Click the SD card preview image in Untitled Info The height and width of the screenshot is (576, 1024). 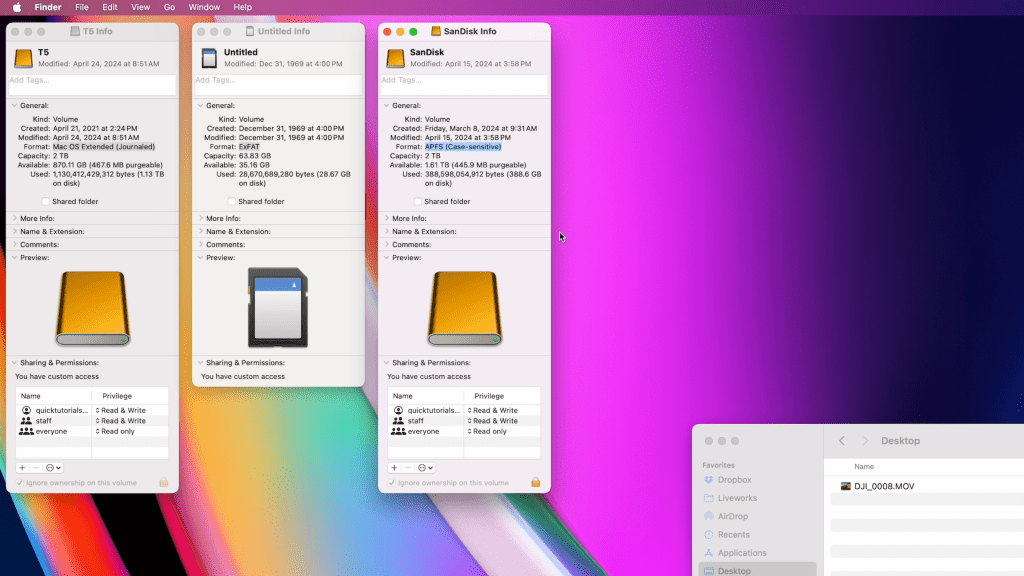tap(278, 308)
